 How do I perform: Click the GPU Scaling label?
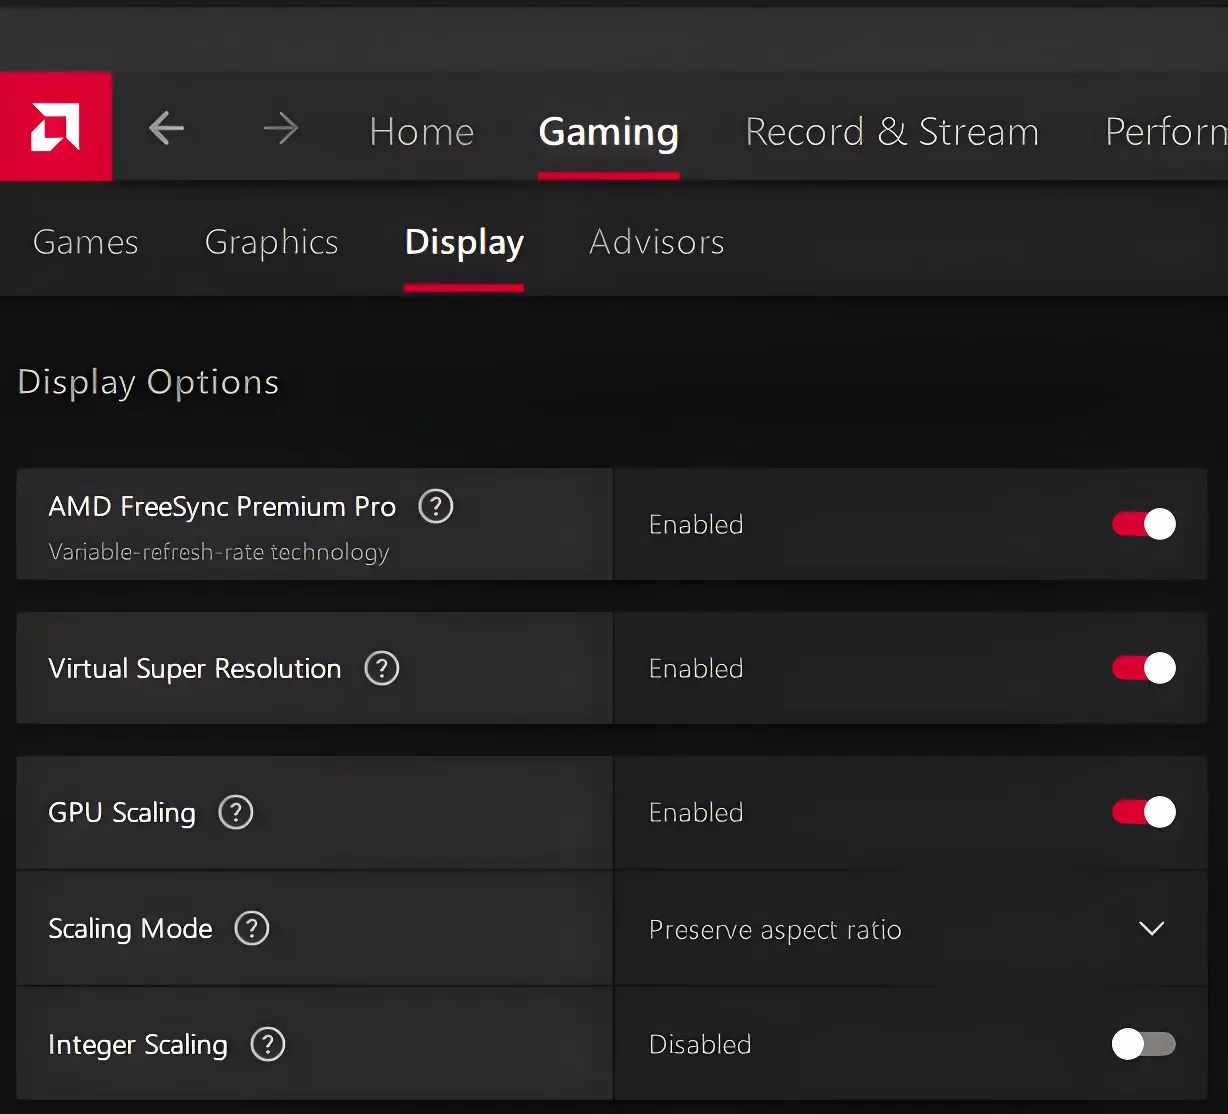click(122, 813)
